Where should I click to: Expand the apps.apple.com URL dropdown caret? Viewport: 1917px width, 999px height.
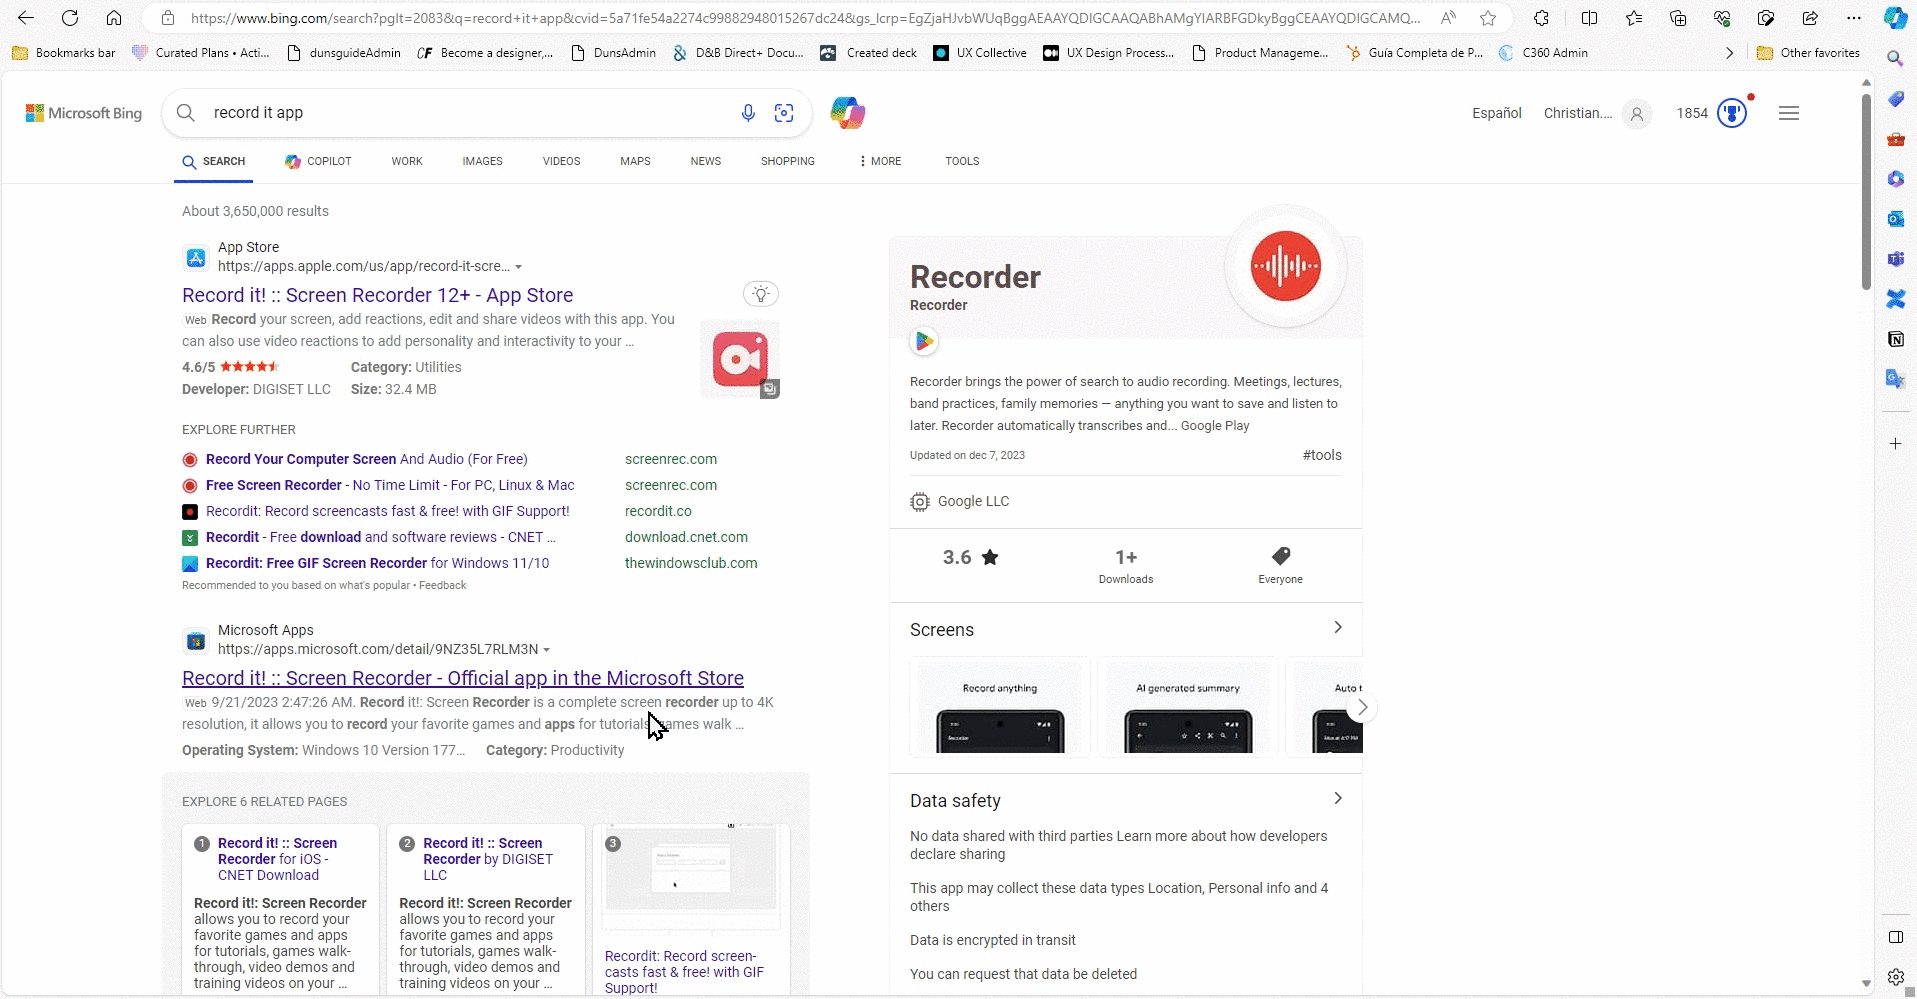point(518,267)
